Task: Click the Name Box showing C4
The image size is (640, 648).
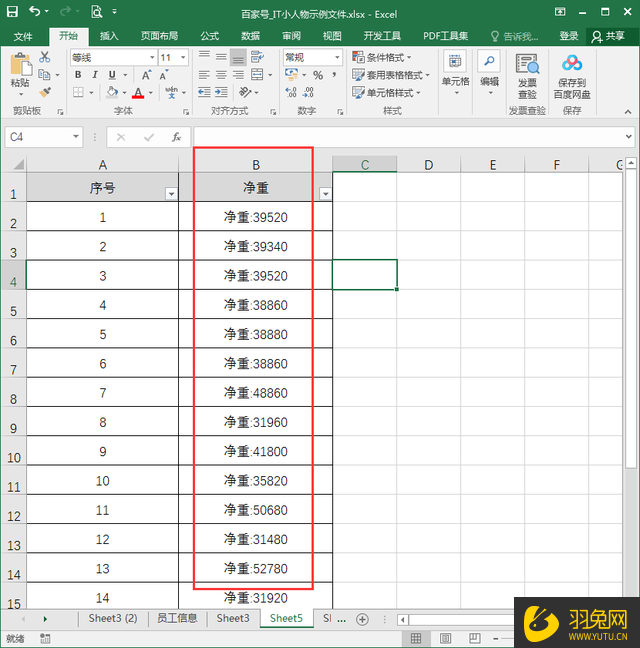Action: click(x=43, y=137)
